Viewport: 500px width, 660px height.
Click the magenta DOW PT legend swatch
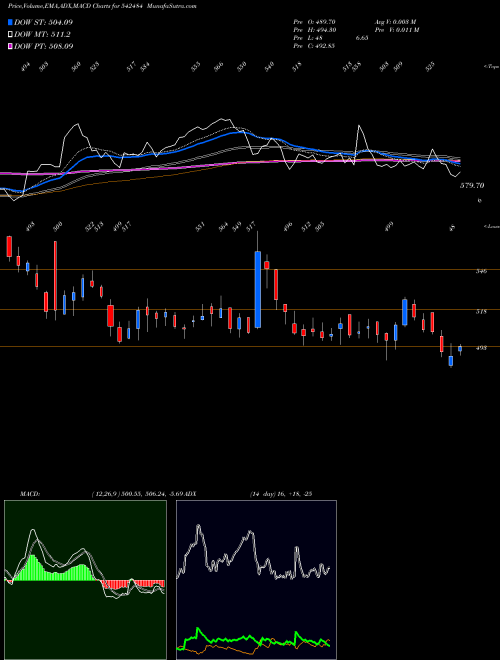10,46
